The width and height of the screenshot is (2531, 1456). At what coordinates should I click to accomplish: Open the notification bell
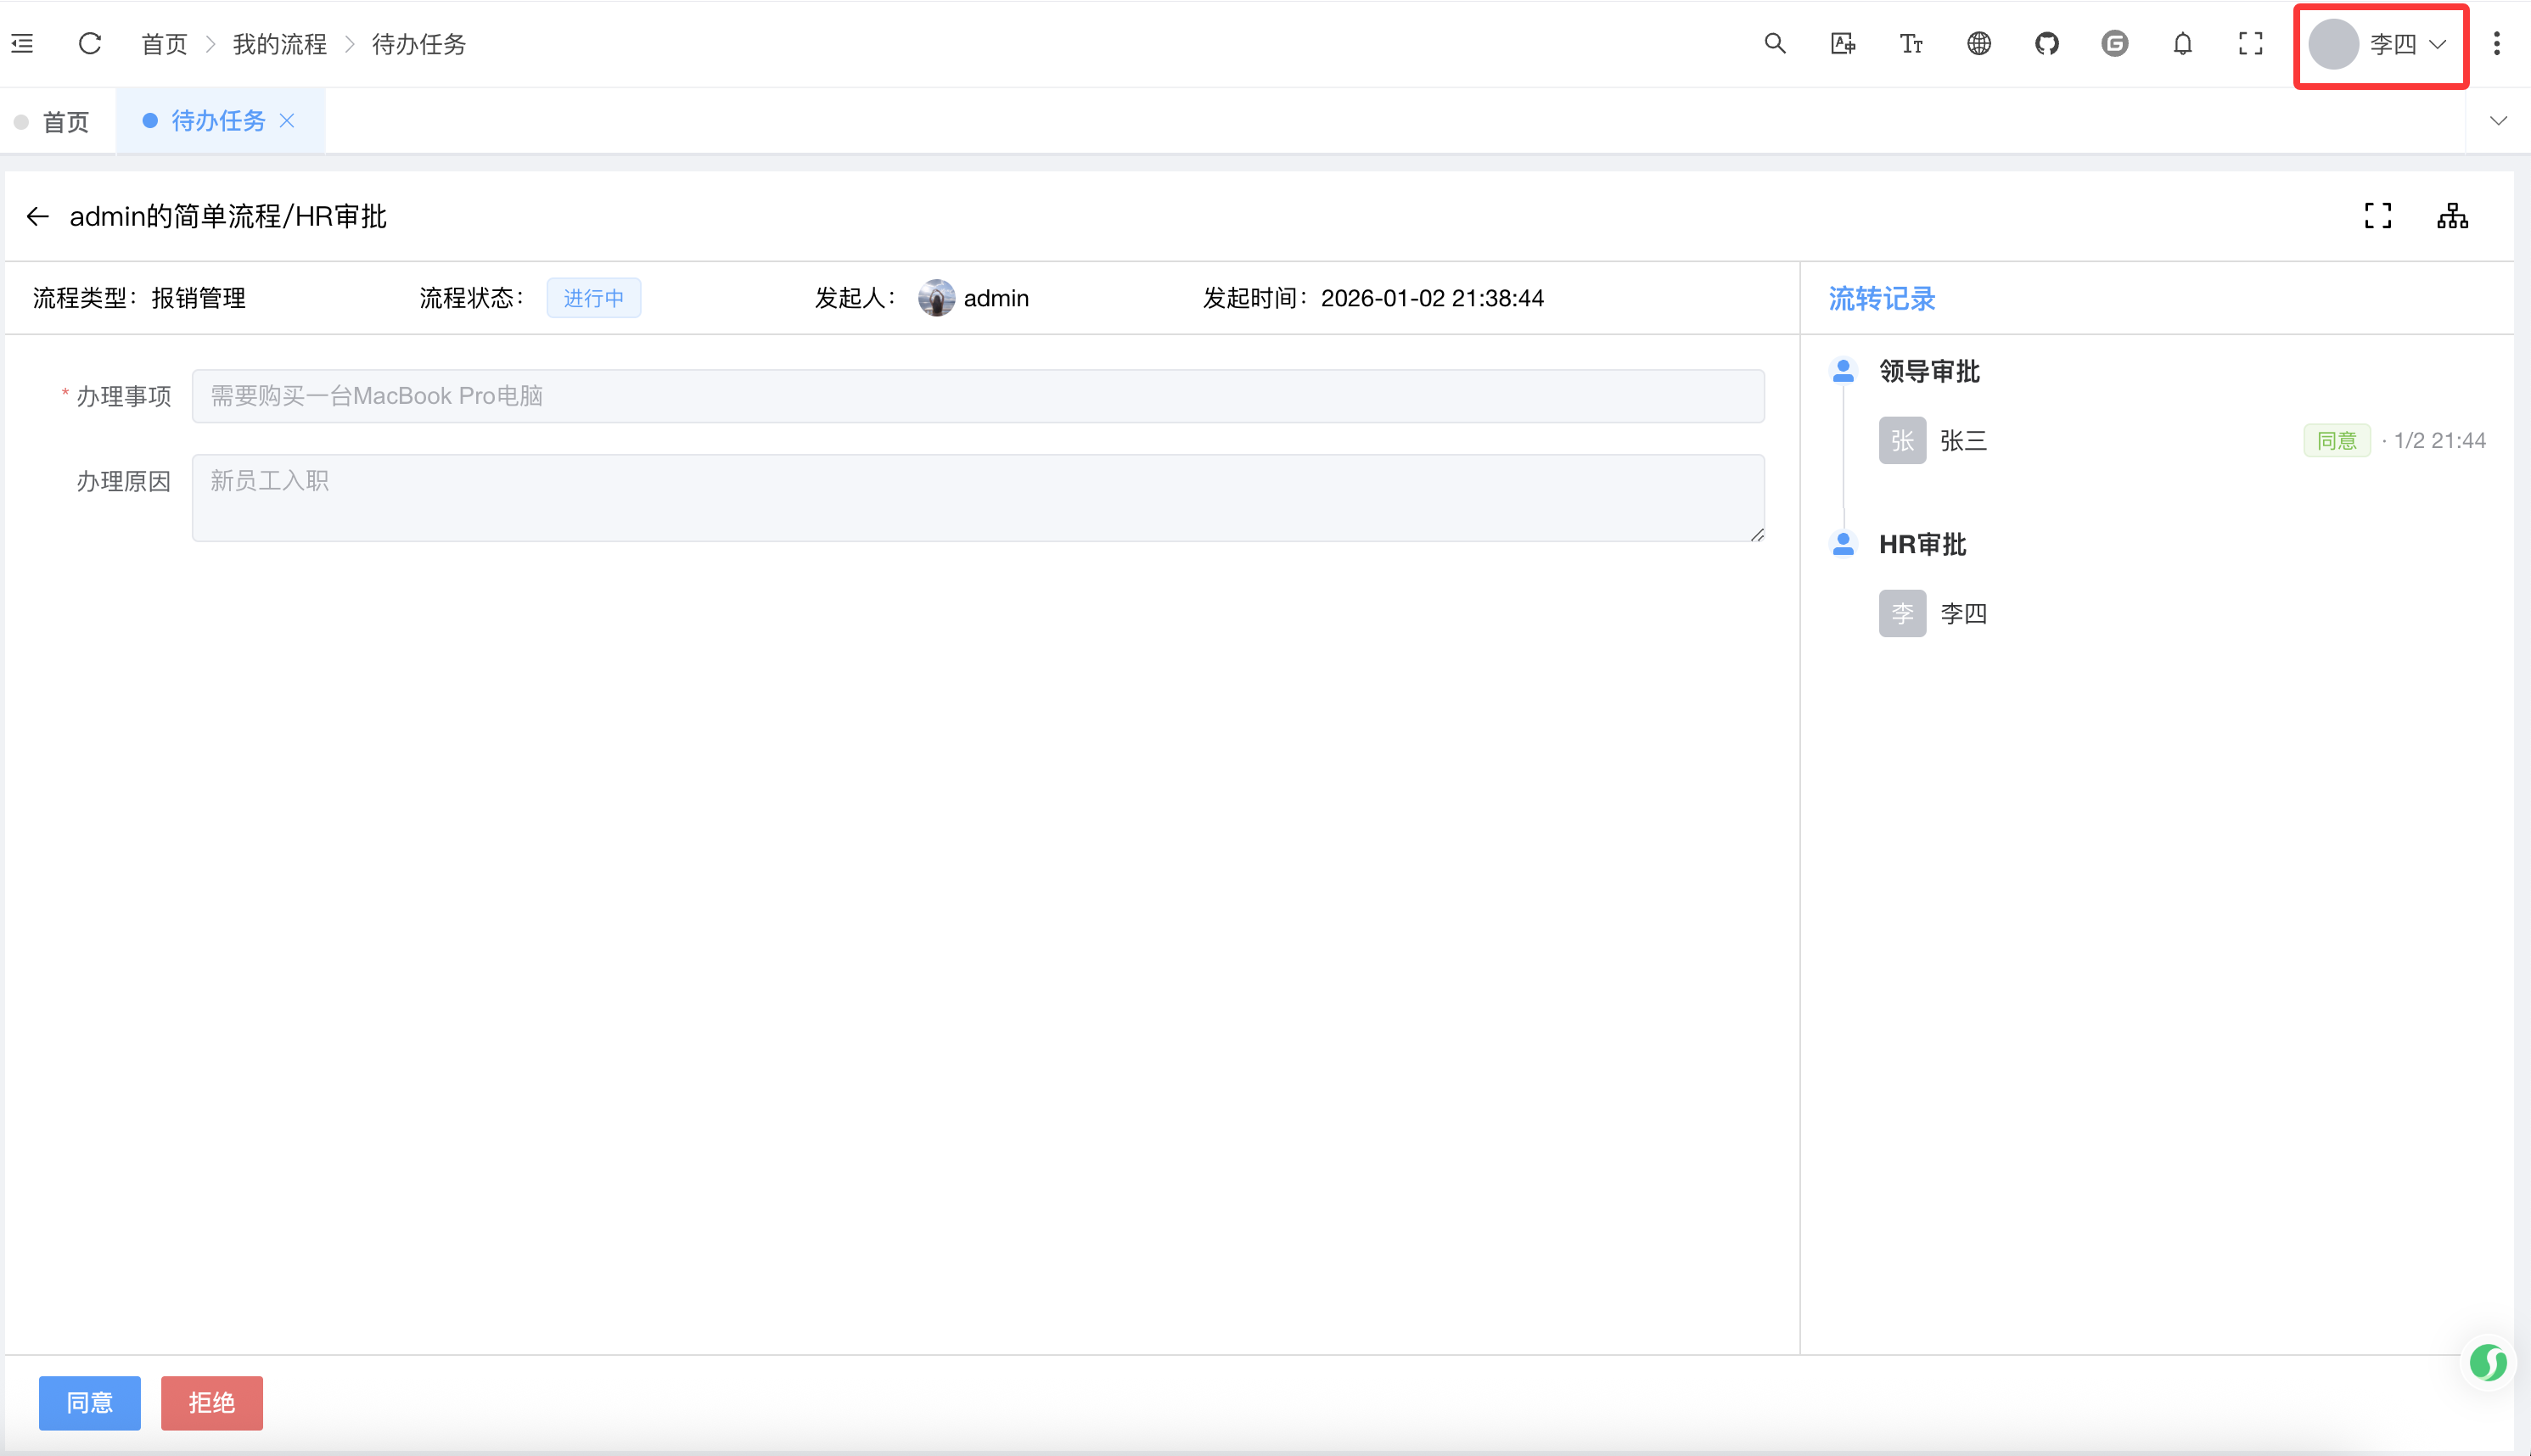tap(2183, 43)
